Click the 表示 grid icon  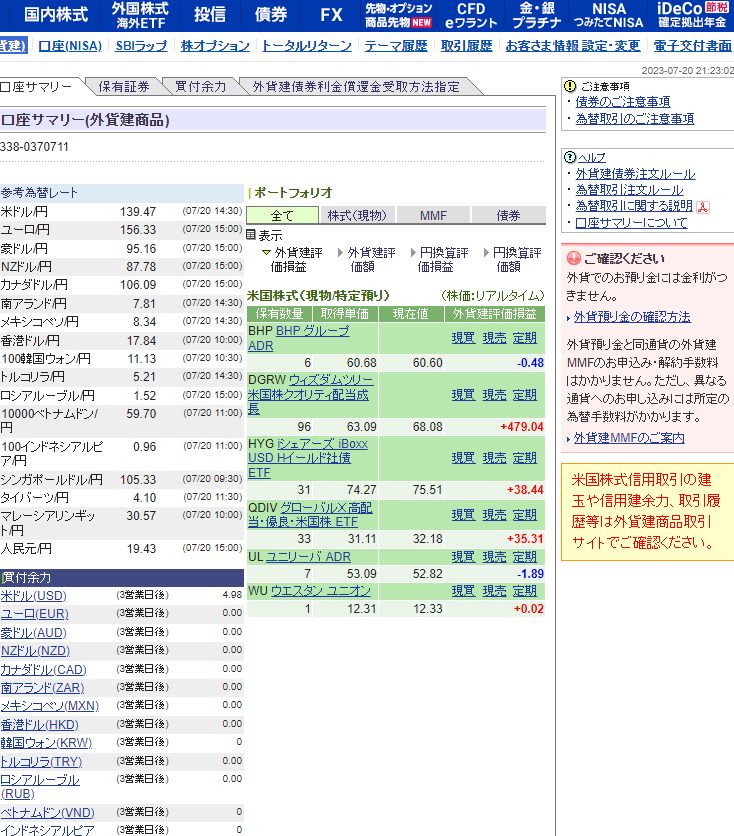[x=251, y=235]
